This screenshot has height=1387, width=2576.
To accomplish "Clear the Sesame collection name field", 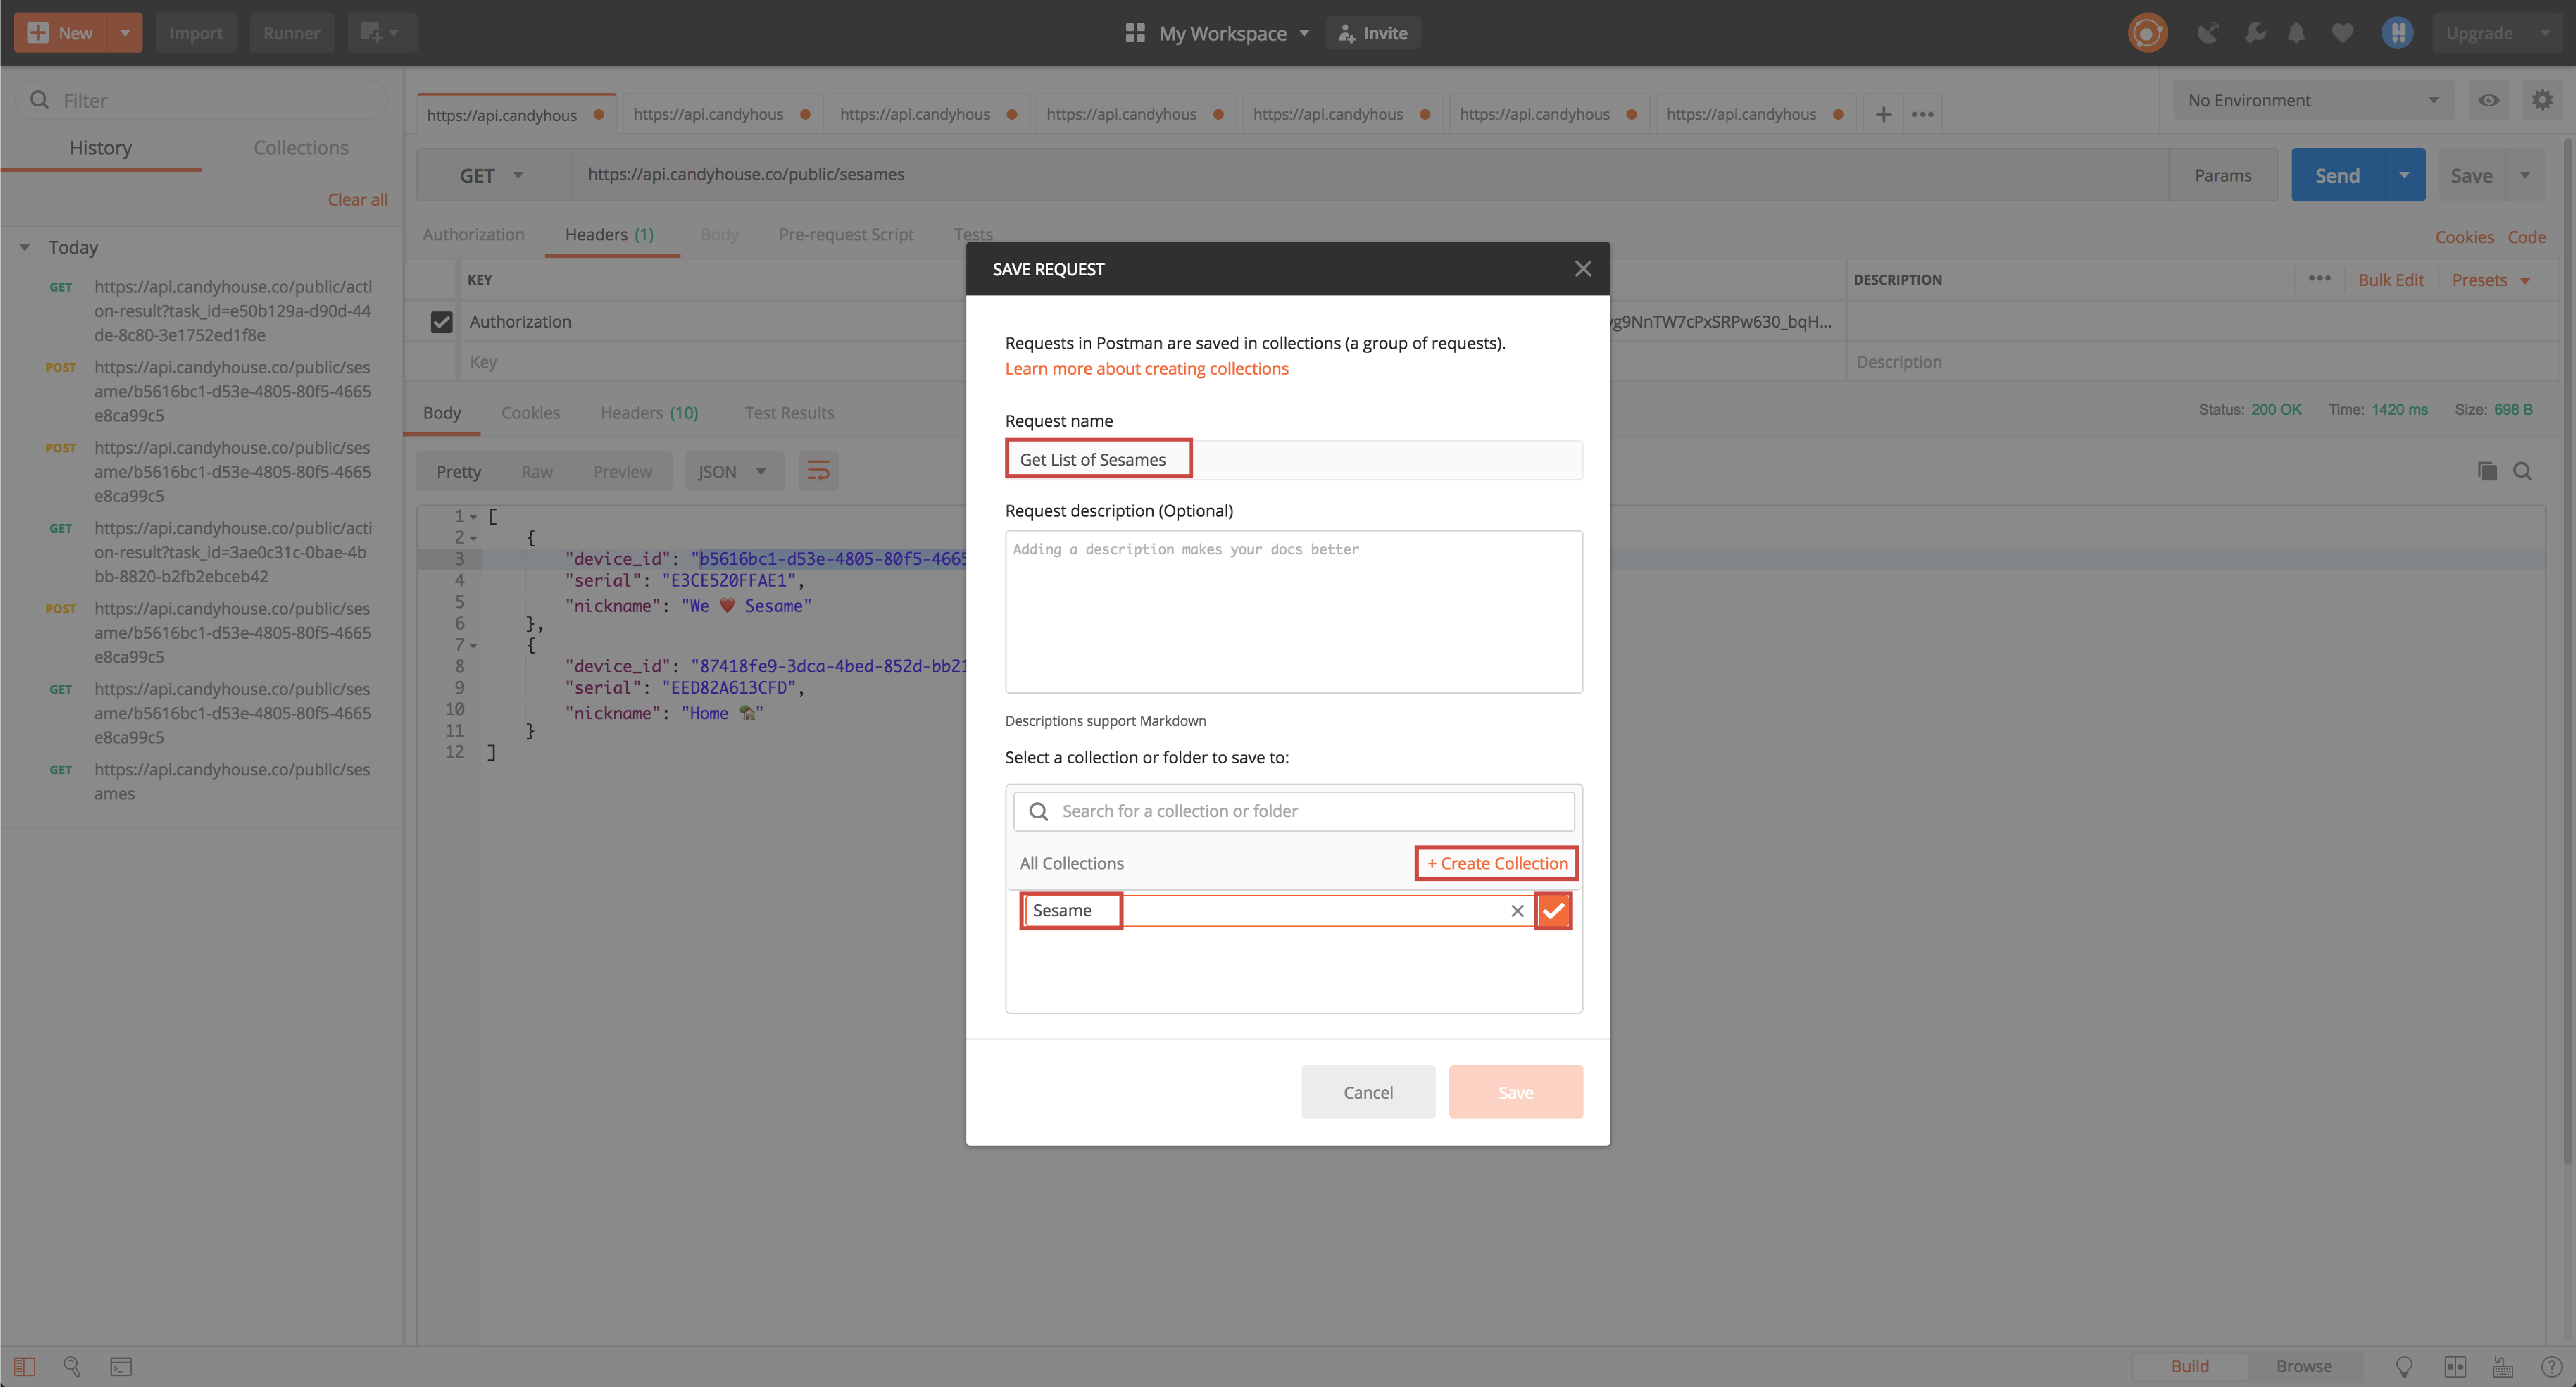I will tap(1517, 910).
